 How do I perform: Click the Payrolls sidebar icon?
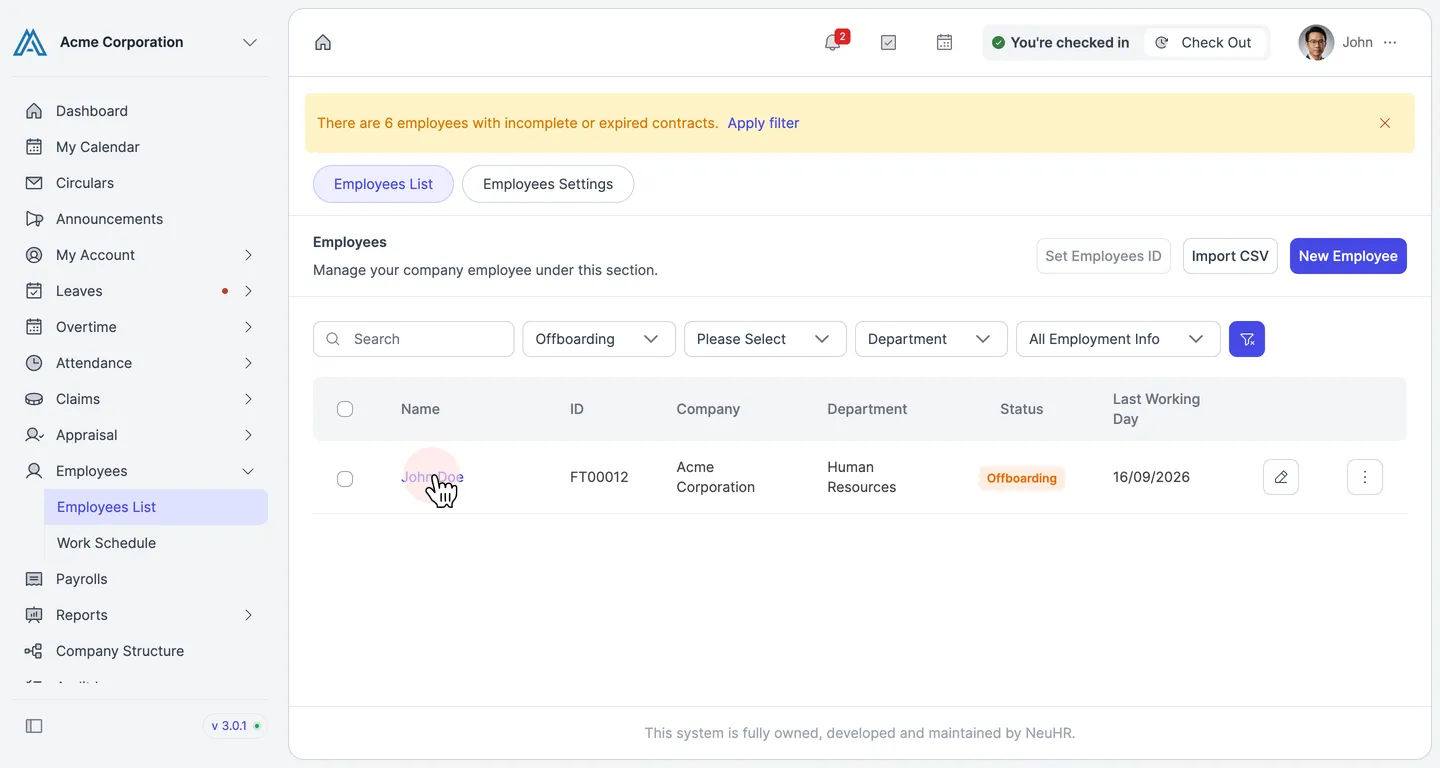click(34, 579)
